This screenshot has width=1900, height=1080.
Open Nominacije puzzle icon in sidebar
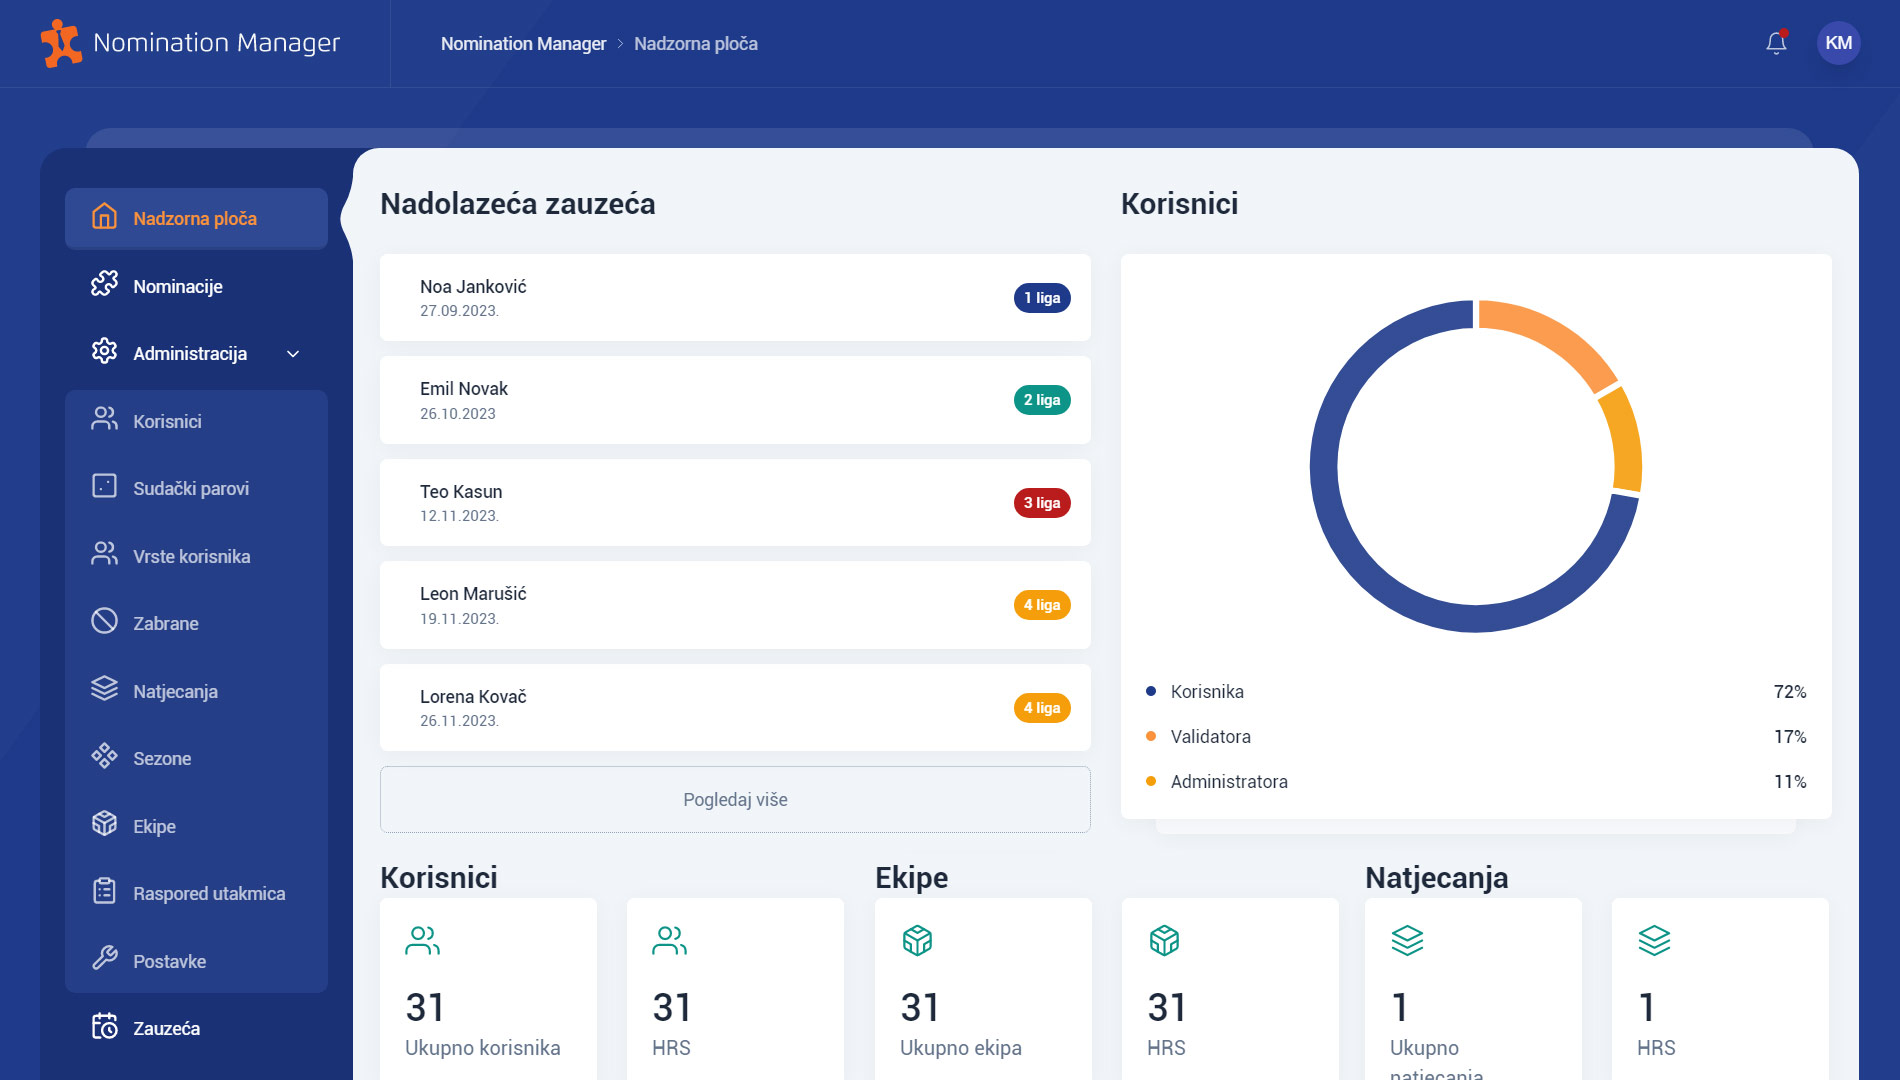click(104, 285)
